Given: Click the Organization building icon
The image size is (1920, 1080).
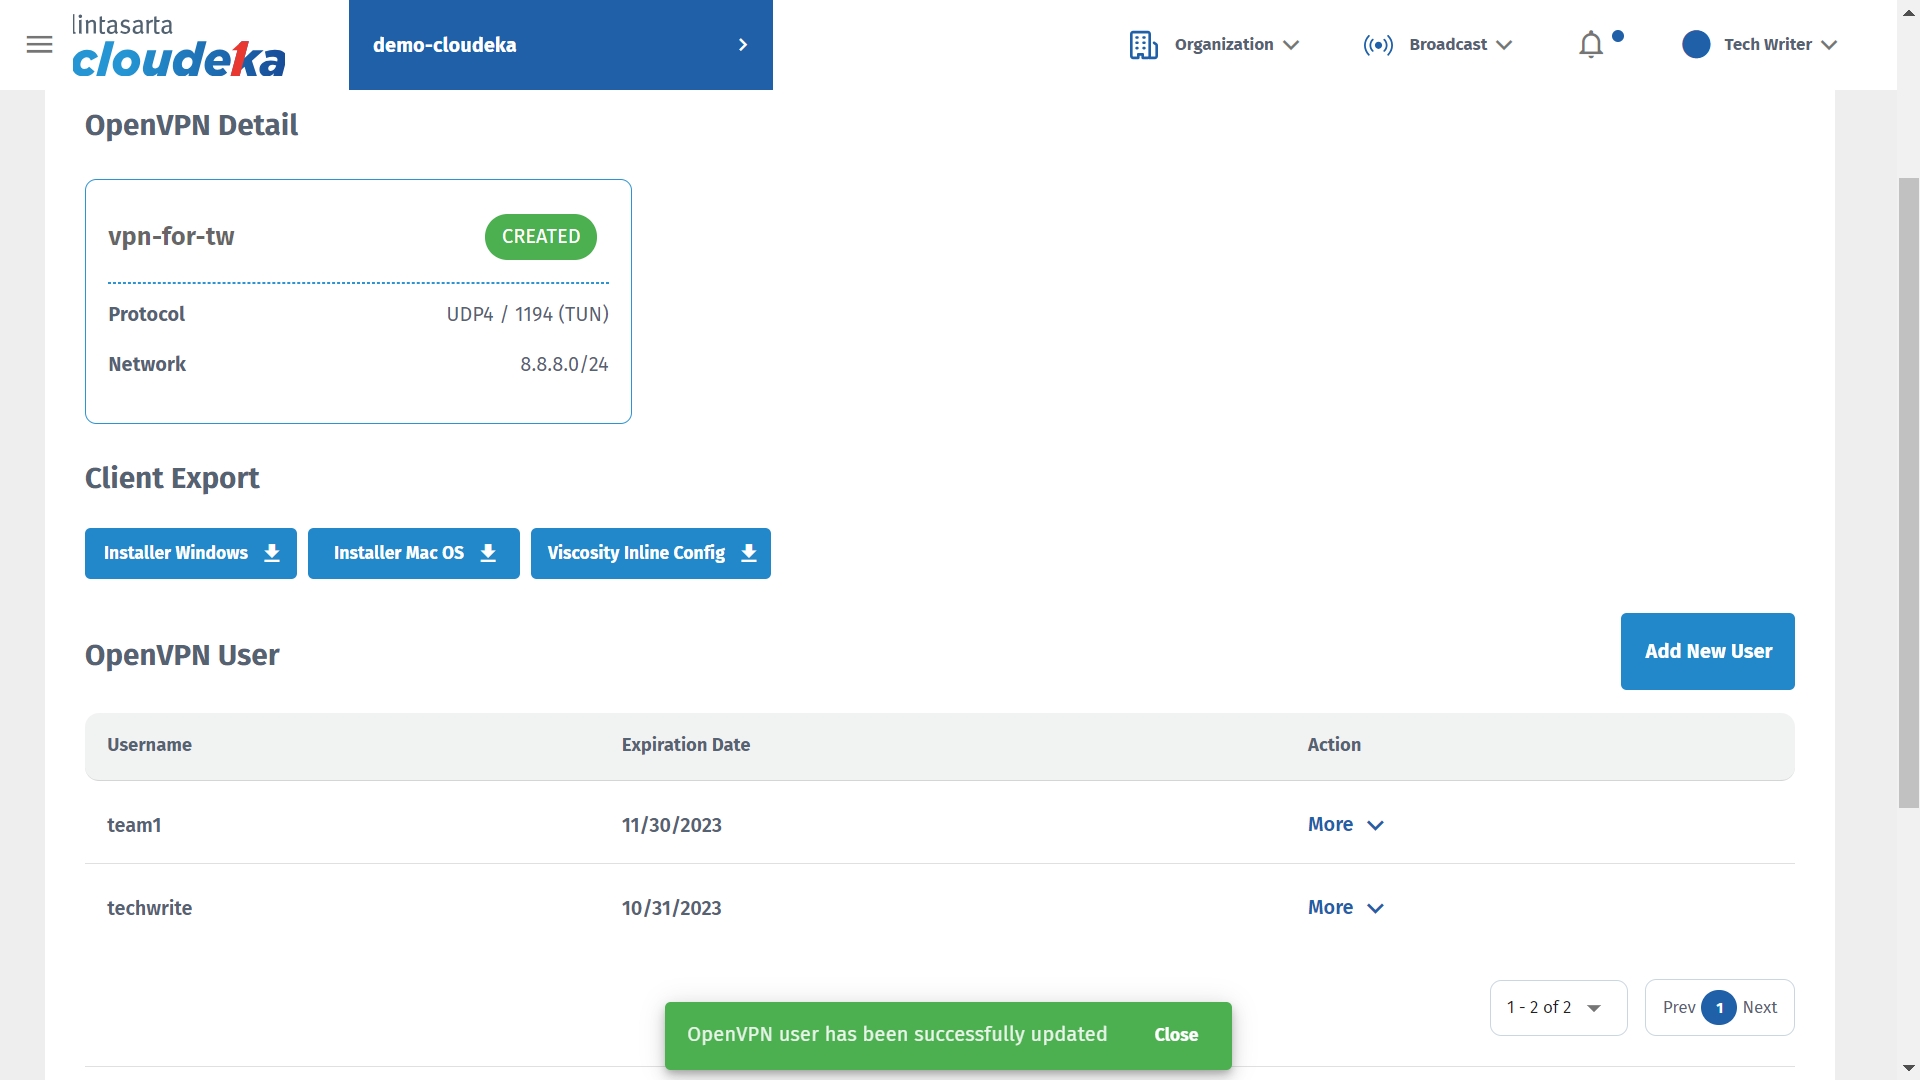Looking at the screenshot, I should pyautogui.click(x=1143, y=45).
